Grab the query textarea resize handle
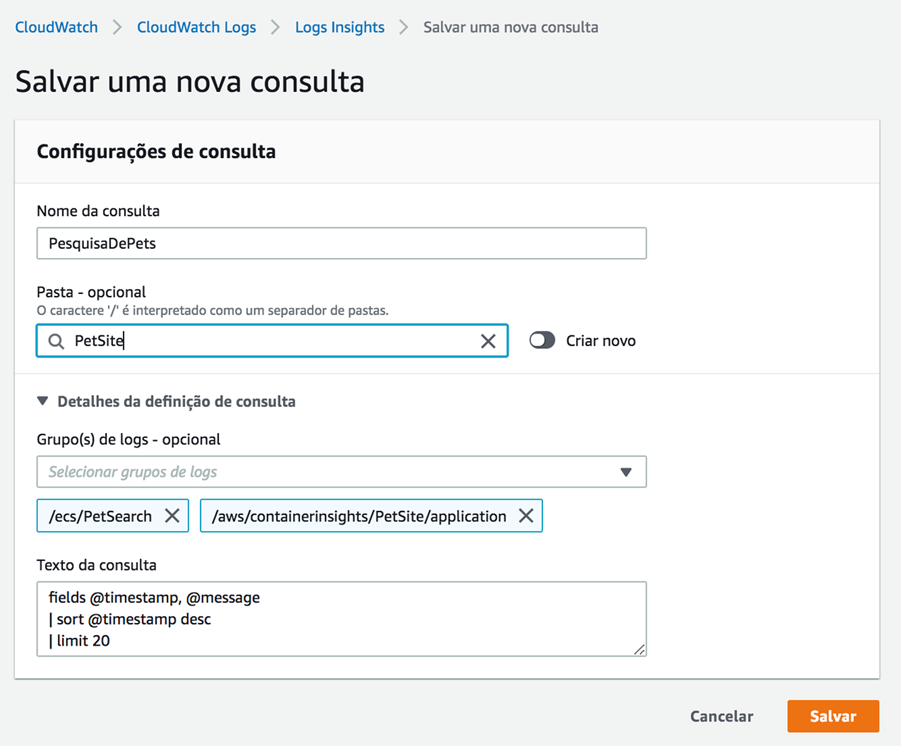Viewport: 901px width, 746px height. tap(639, 650)
